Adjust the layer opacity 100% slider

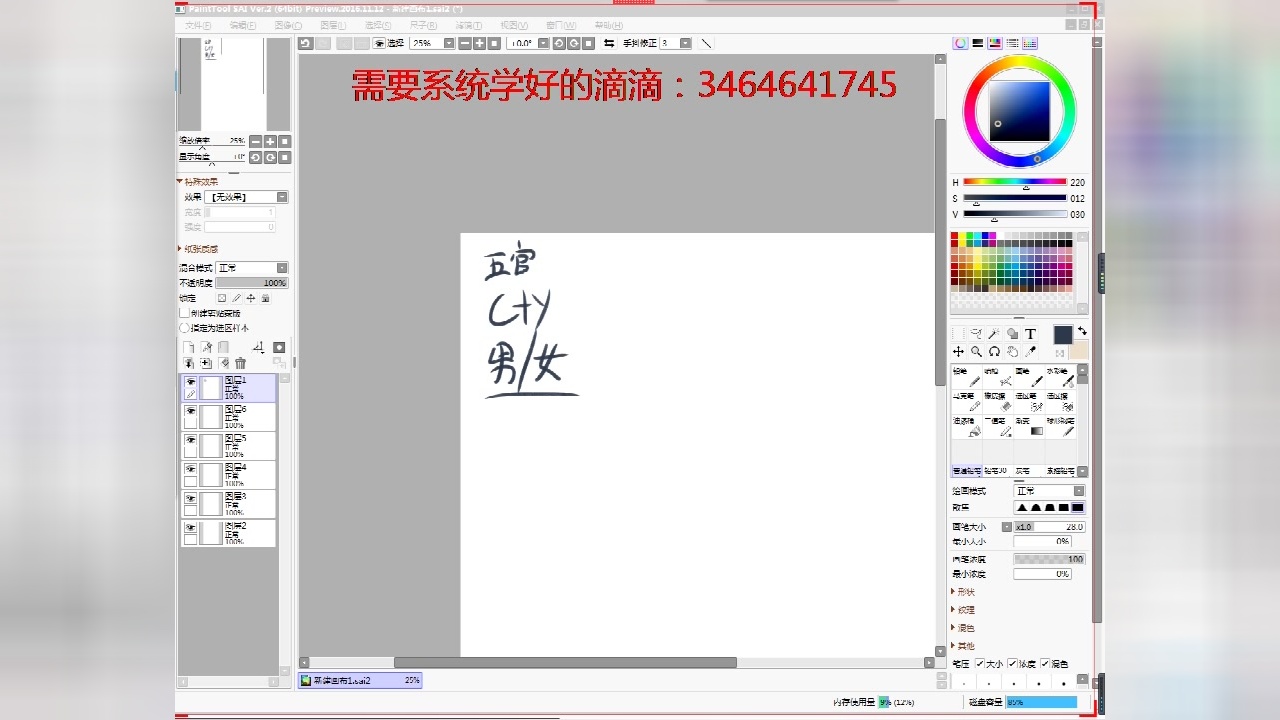coord(252,283)
